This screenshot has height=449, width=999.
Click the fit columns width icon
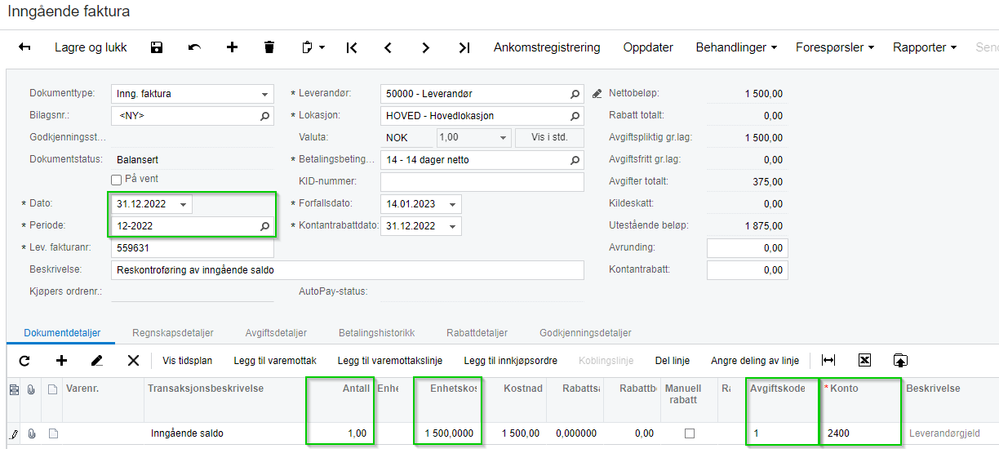(x=828, y=360)
